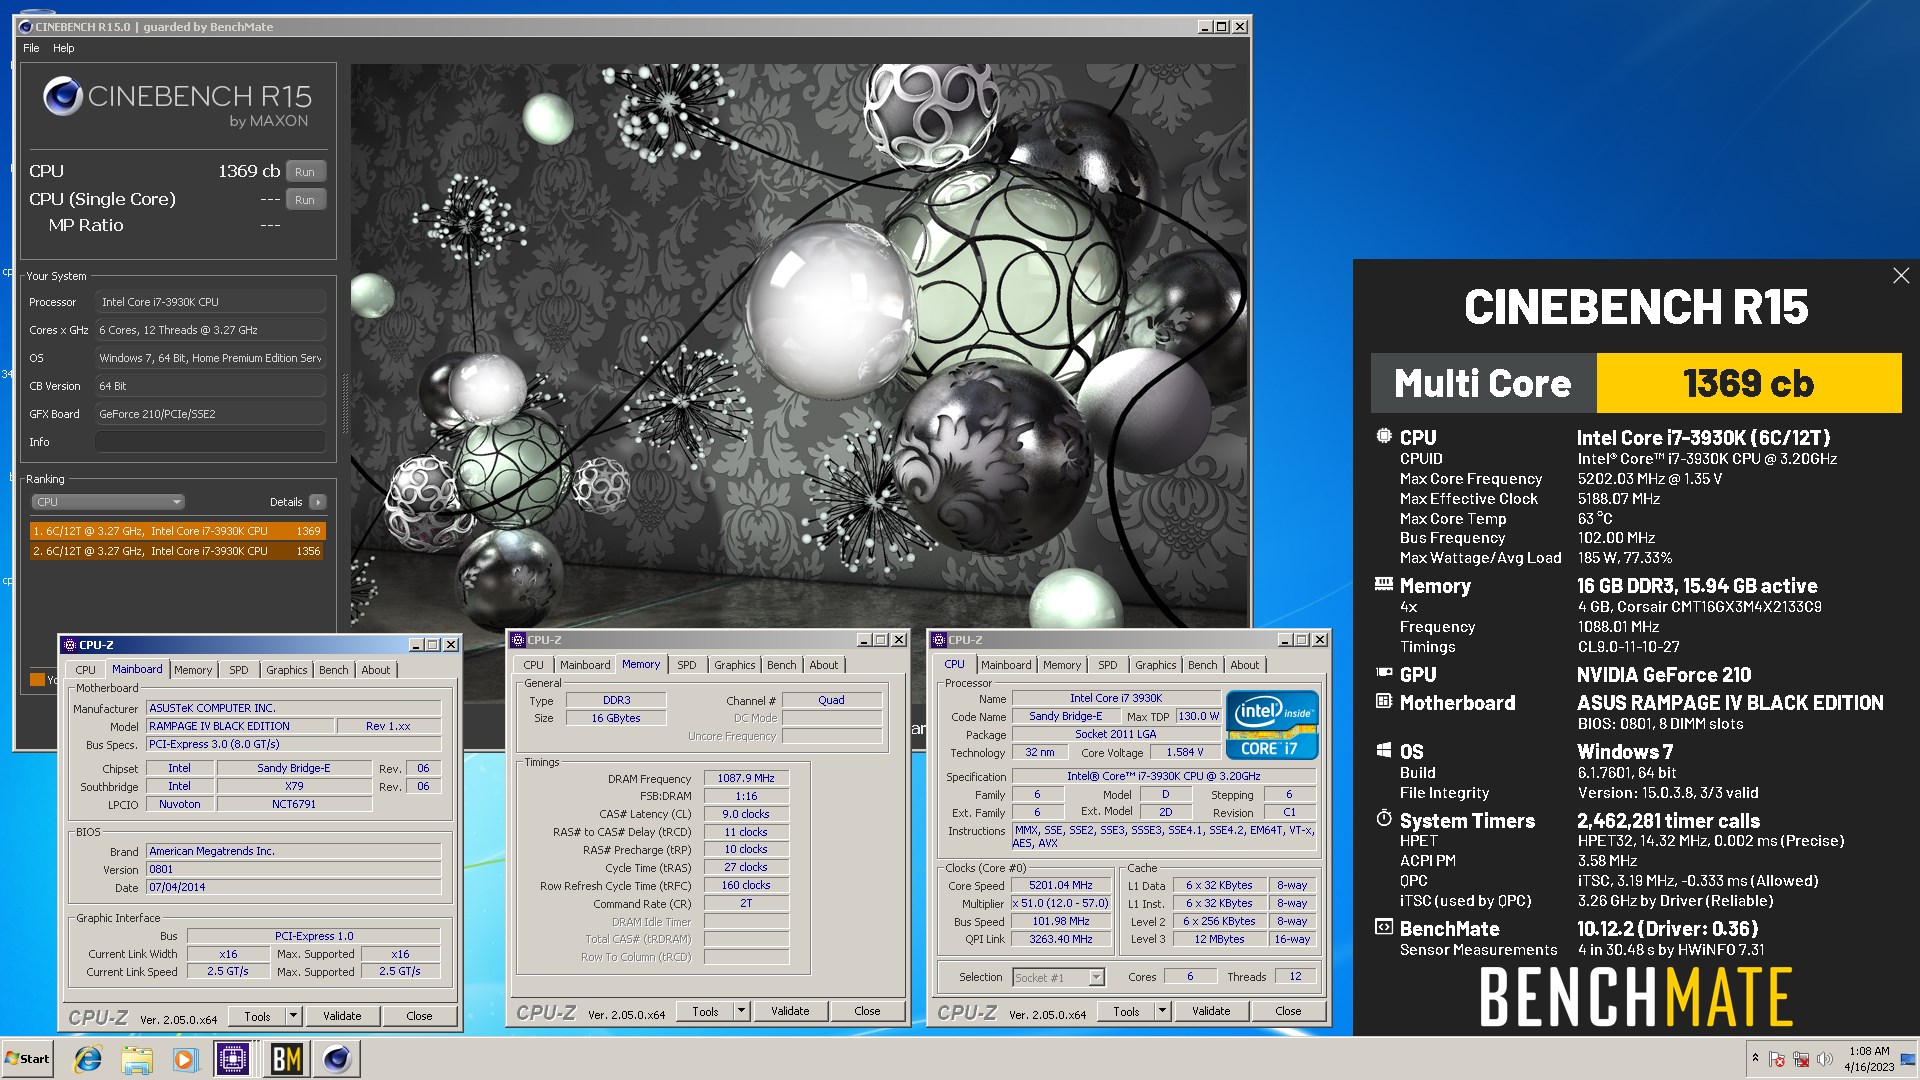Image resolution: width=1920 pixels, height=1080 pixels.
Task: Click the Cinebench title bar app icon
Action: [26, 27]
